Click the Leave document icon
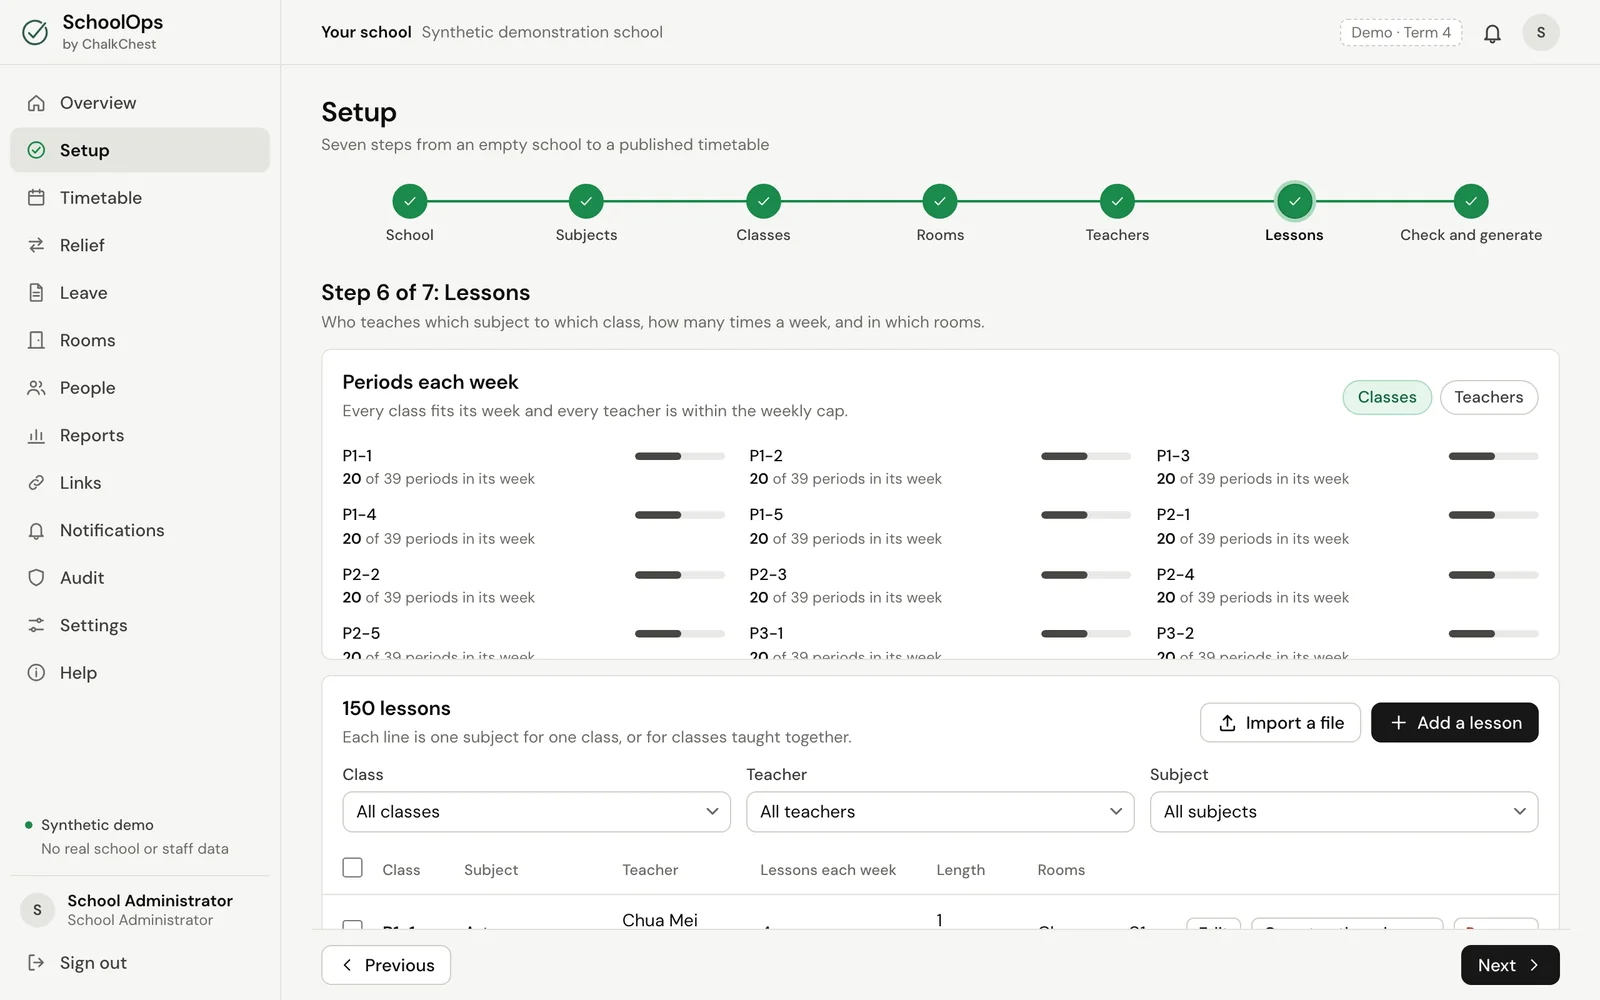 pyautogui.click(x=36, y=293)
